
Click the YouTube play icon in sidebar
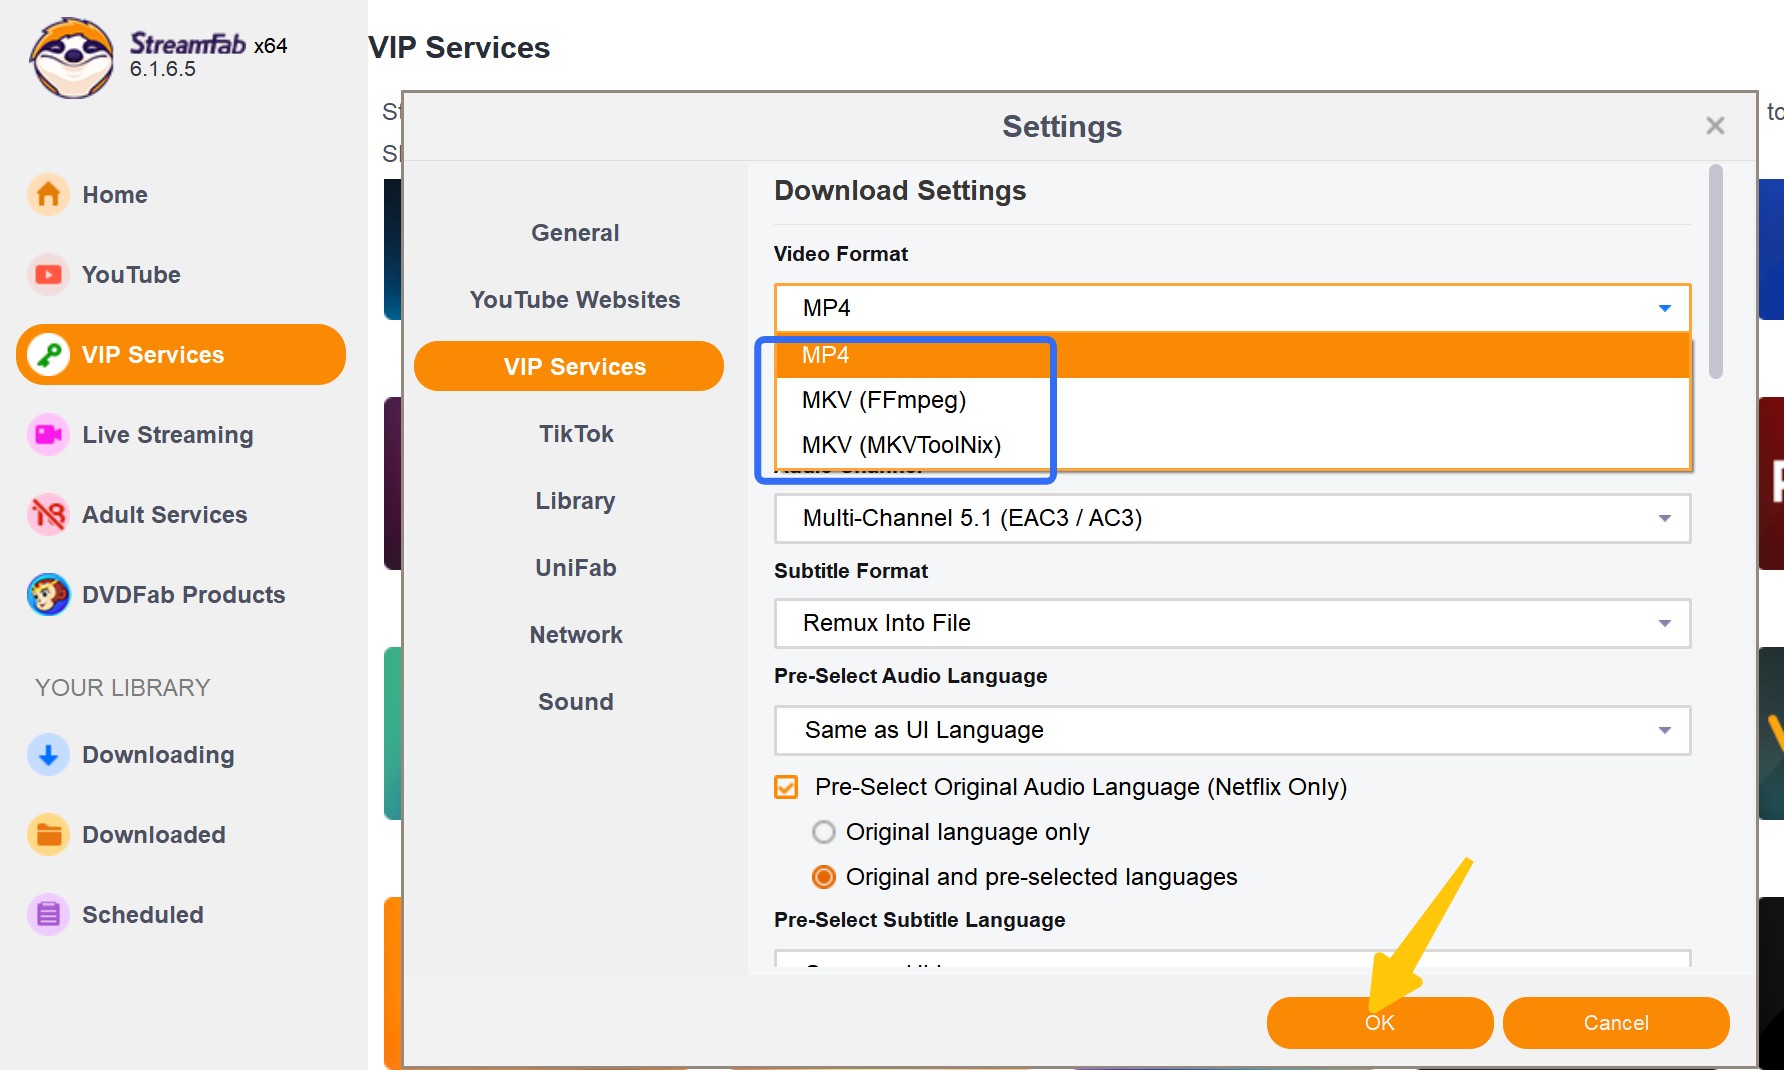pyautogui.click(x=48, y=274)
